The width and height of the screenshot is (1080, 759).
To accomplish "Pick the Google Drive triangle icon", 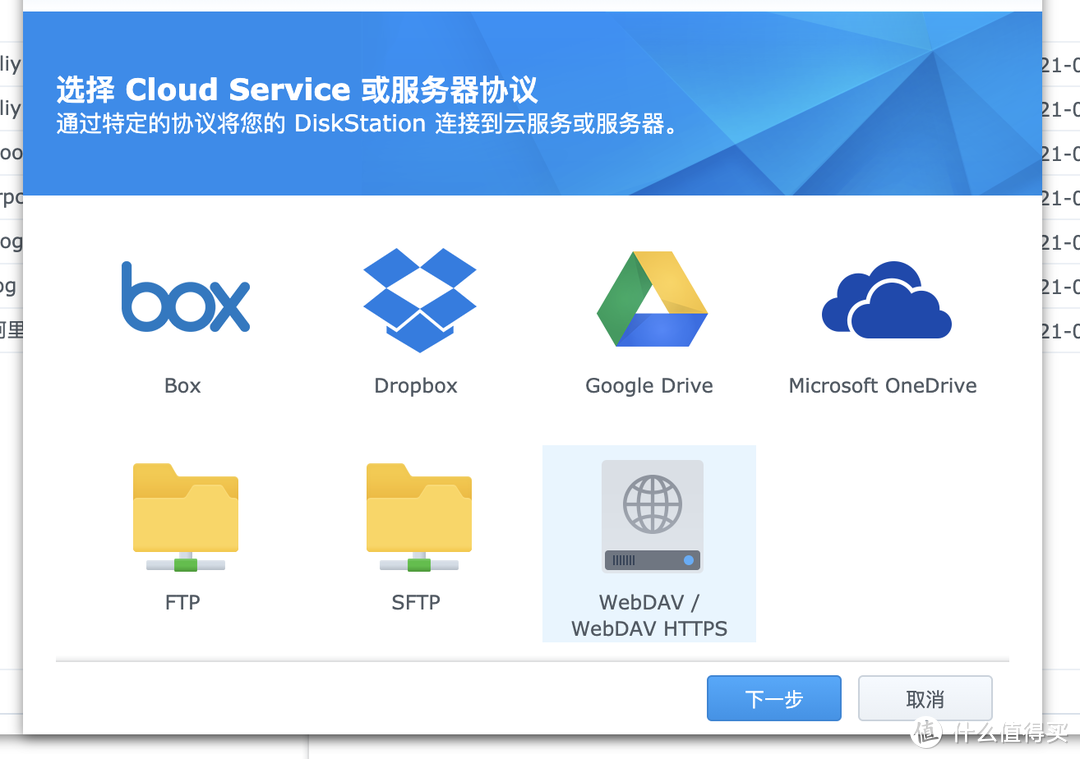I will click(x=652, y=299).
